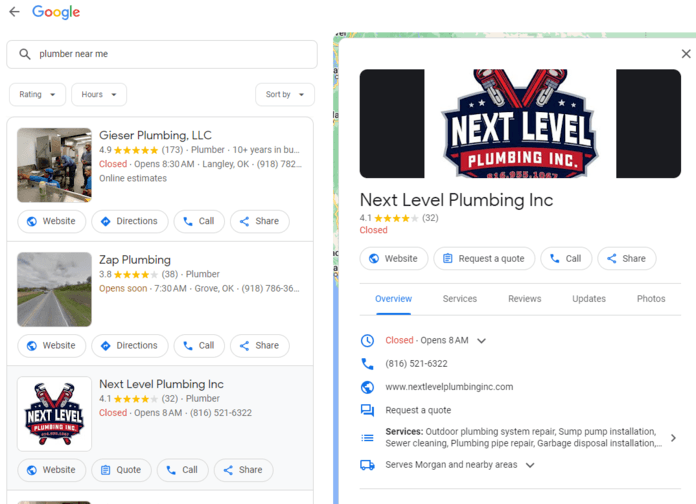Image resolution: width=696 pixels, height=504 pixels.
Task: Switch to the Services tab
Action: 460,299
